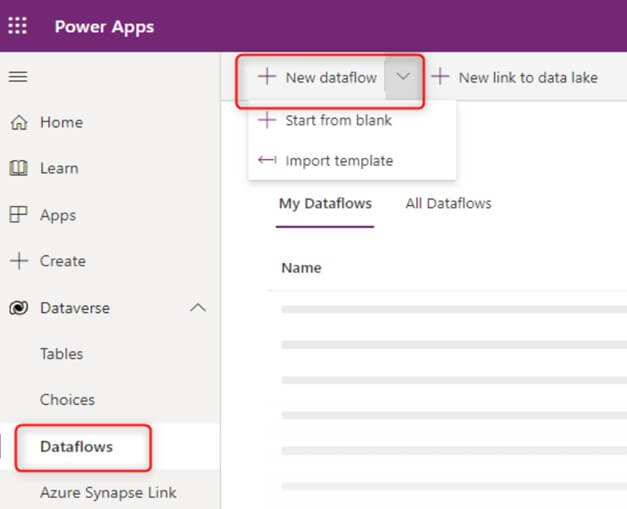The width and height of the screenshot is (627, 509).
Task: Switch to All Dataflows tab
Action: [x=448, y=204]
